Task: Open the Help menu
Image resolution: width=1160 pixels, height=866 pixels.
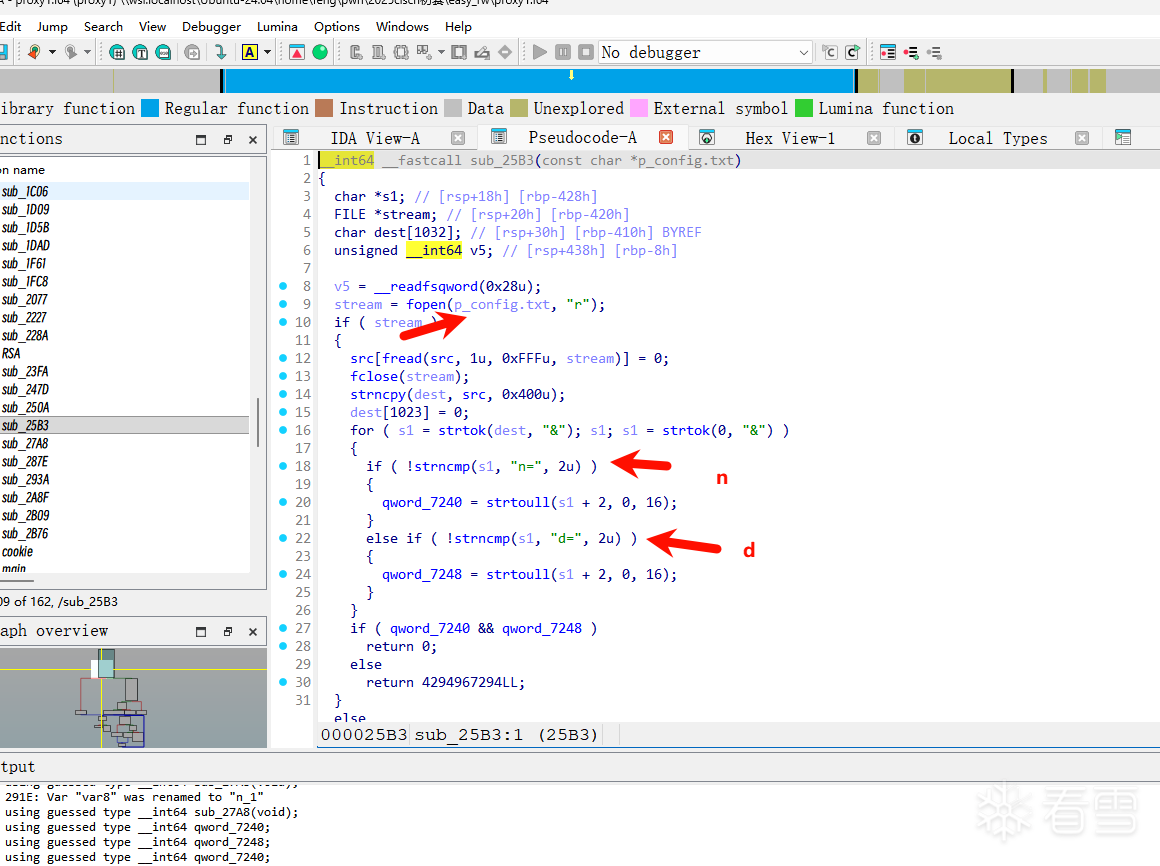Action: click(458, 27)
